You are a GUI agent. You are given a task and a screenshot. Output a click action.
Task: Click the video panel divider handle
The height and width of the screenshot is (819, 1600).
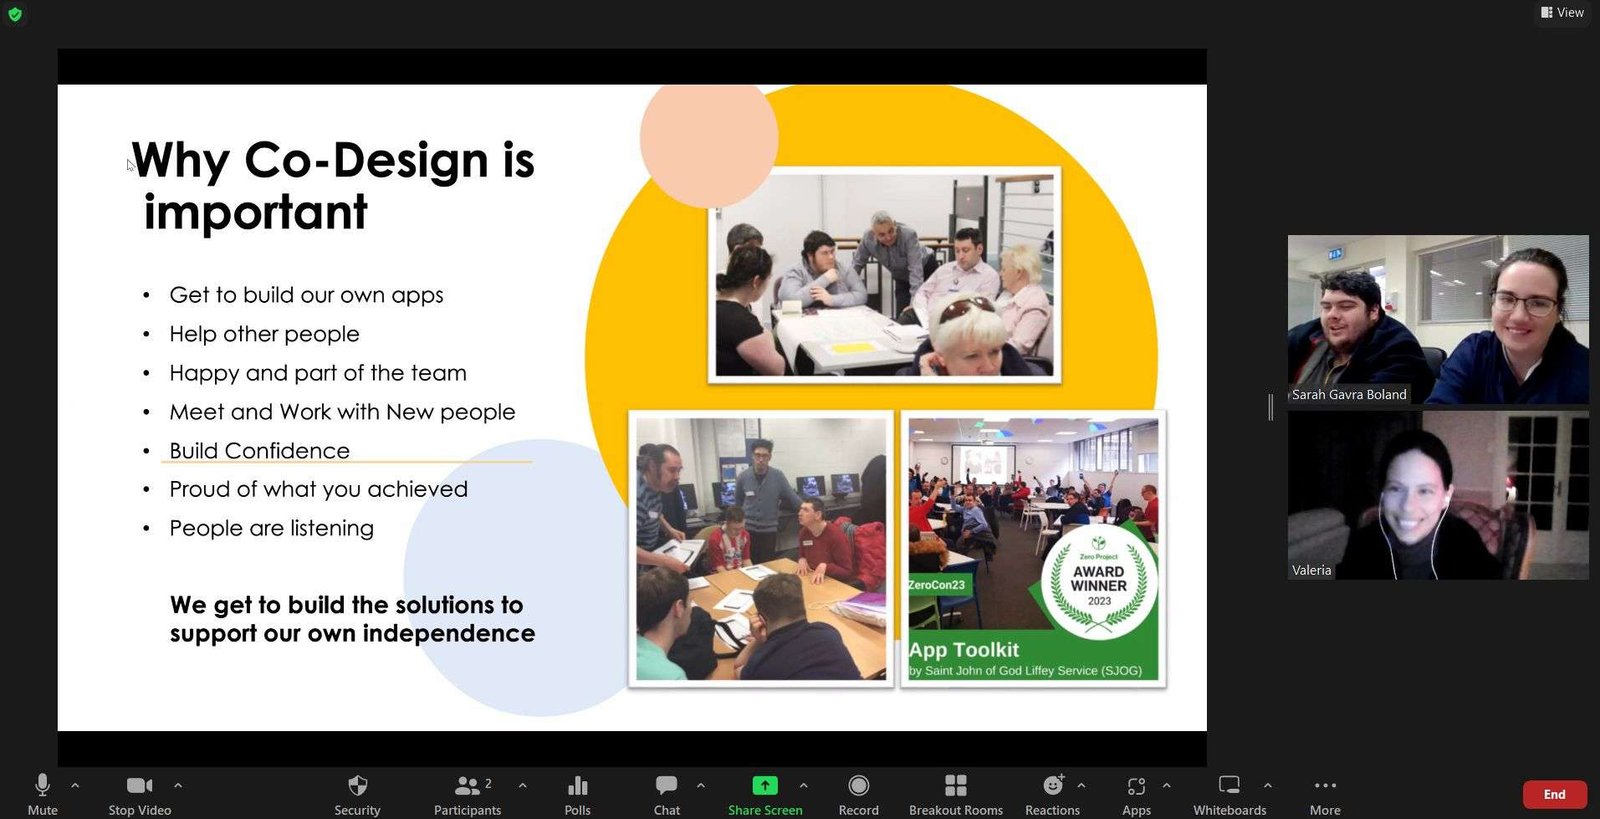[x=1271, y=407]
